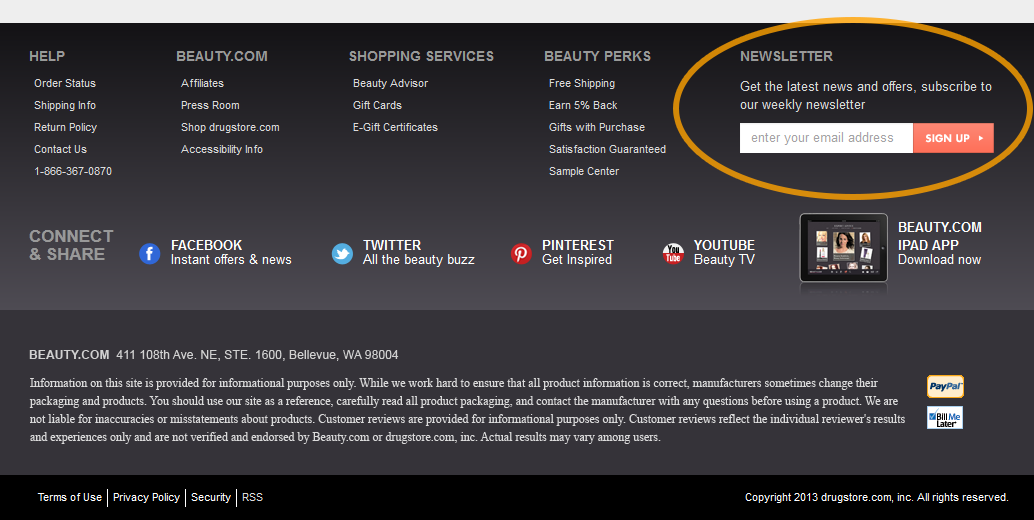The width and height of the screenshot is (1034, 520).
Task: Open the iPad app thumbnail image
Action: click(x=843, y=248)
